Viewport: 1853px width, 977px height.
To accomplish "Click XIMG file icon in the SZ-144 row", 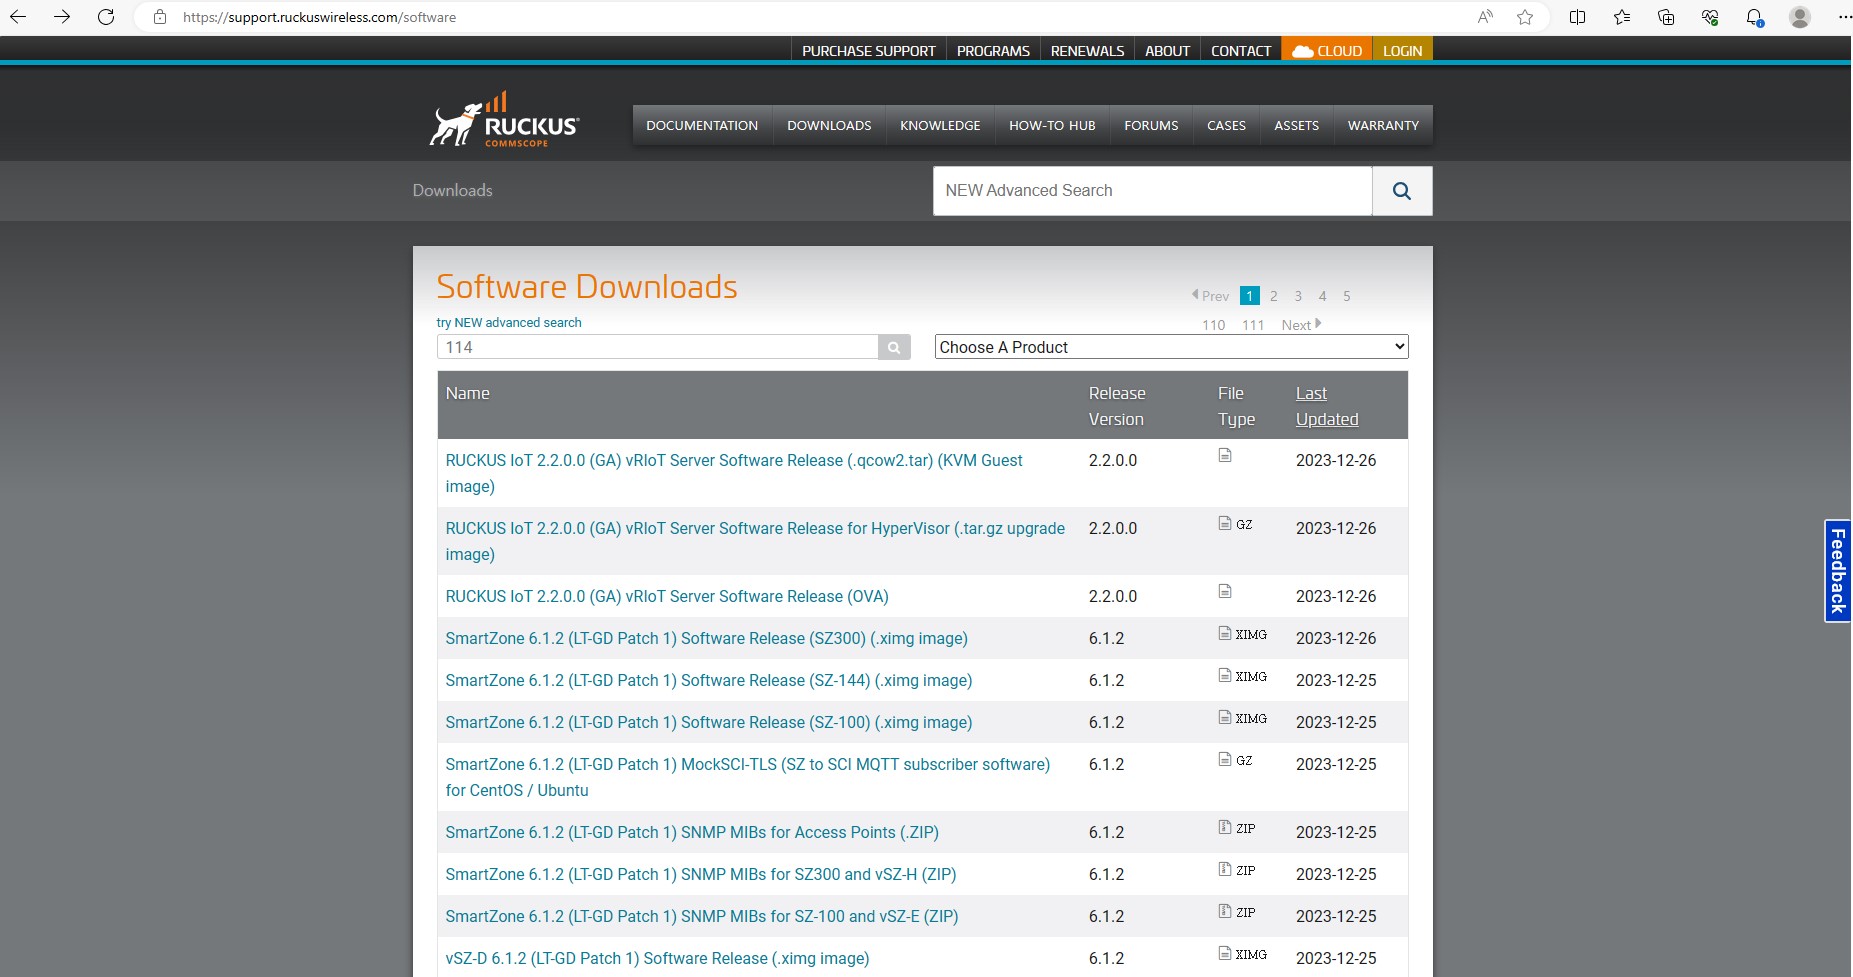I will 1225,675.
